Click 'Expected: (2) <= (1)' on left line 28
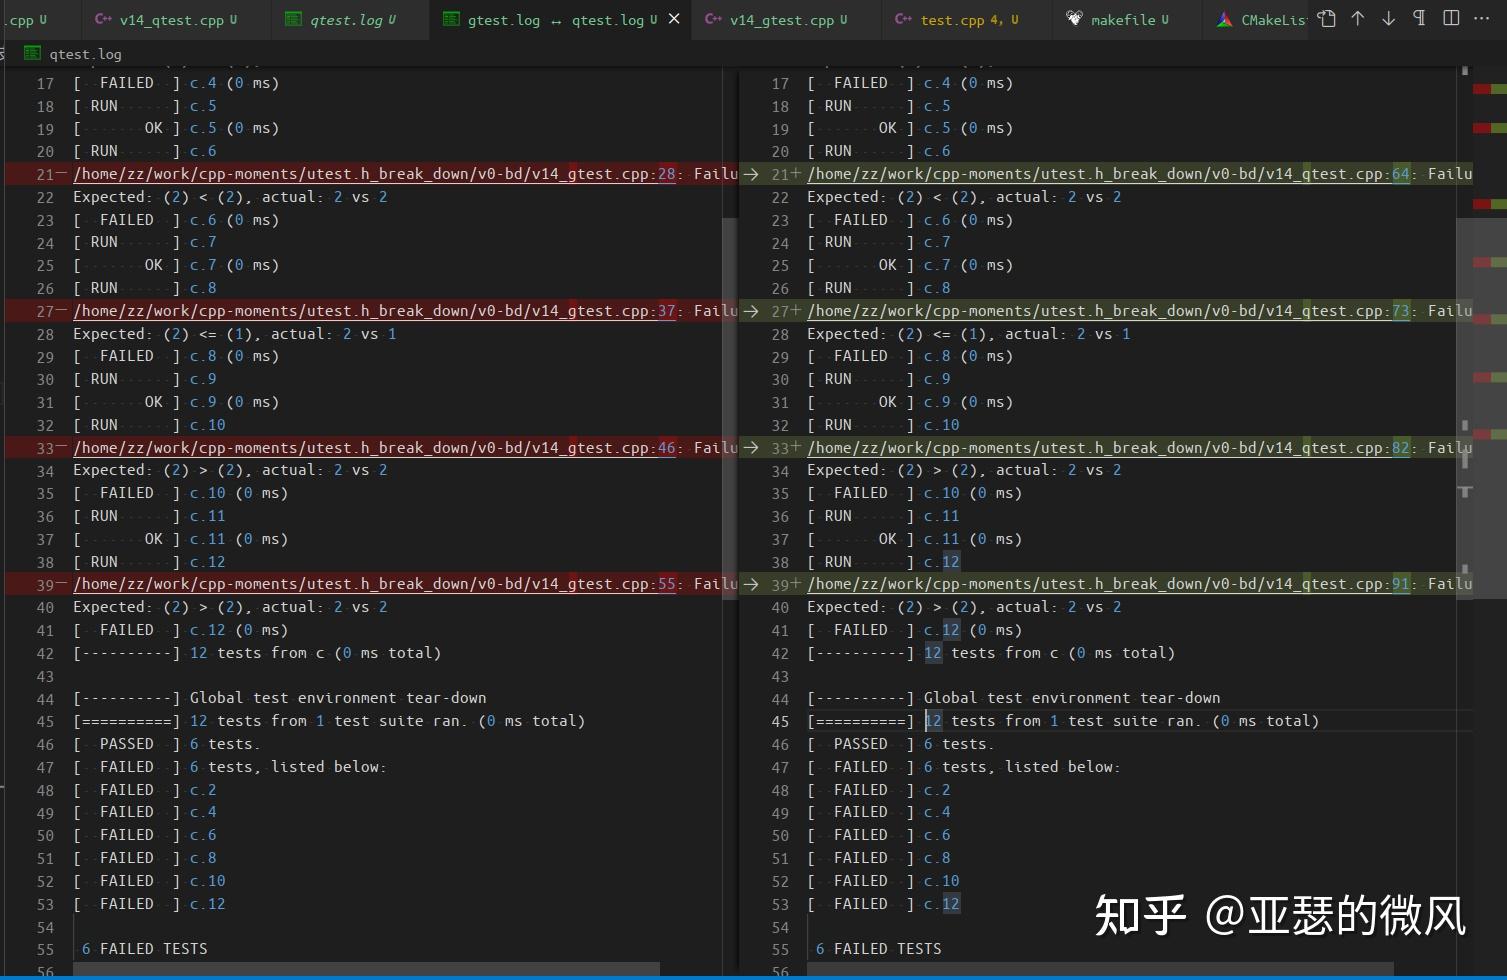Viewport: 1507px width, 980px height. (x=163, y=334)
